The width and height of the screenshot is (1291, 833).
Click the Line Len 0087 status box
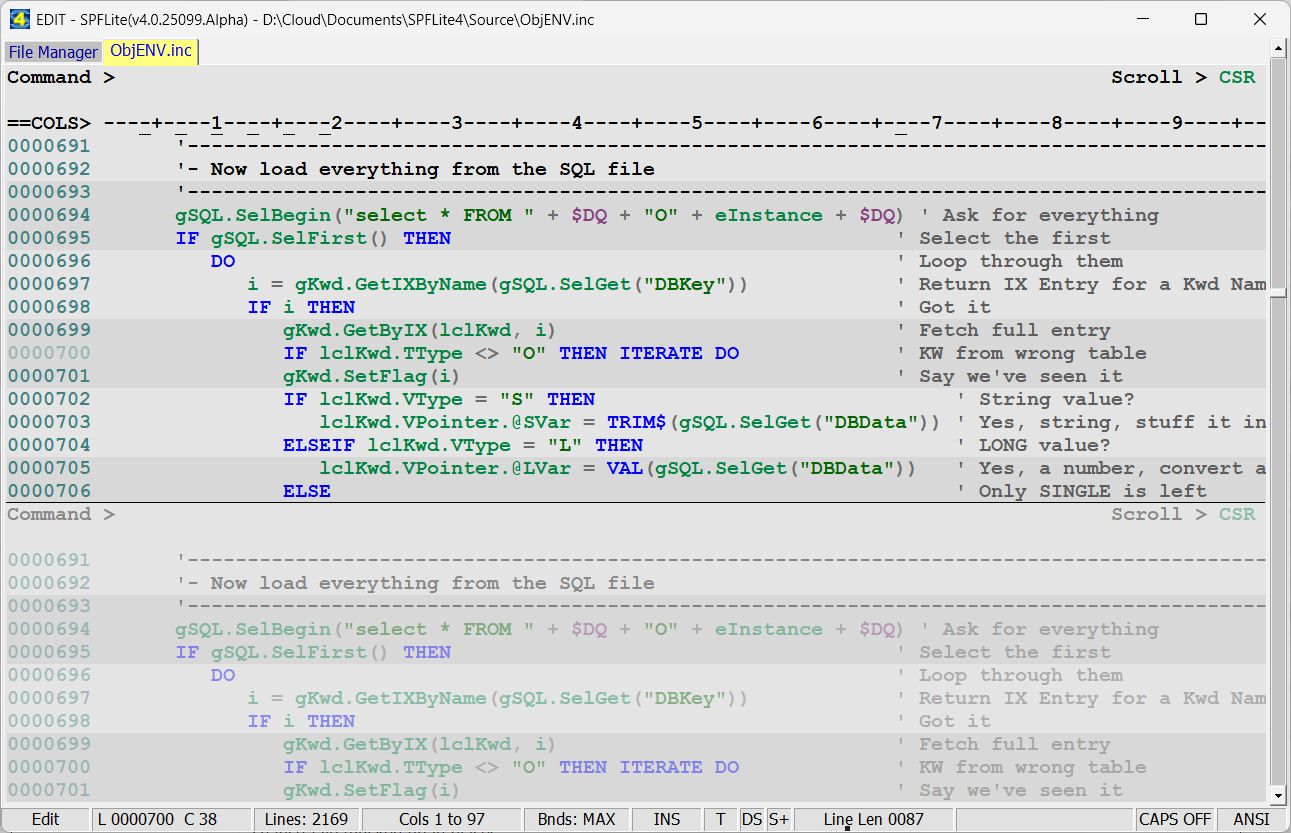[x=873, y=819]
